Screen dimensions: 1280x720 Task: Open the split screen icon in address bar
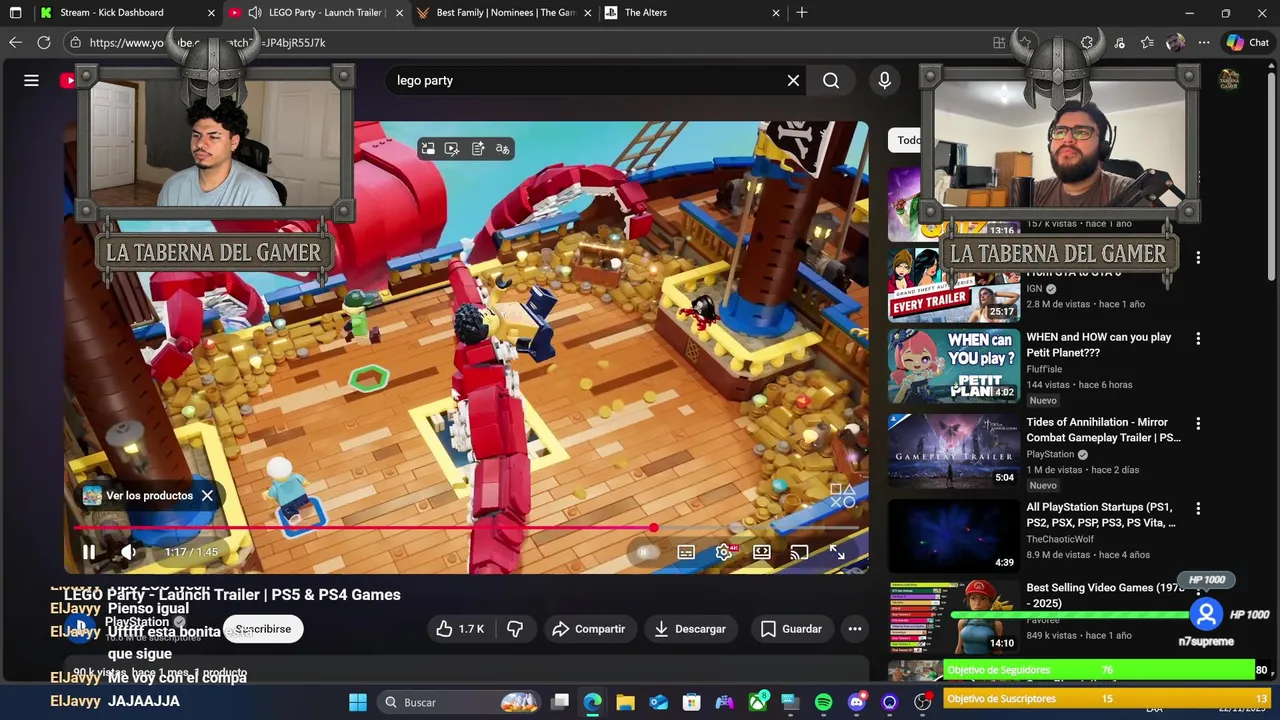click(x=999, y=43)
